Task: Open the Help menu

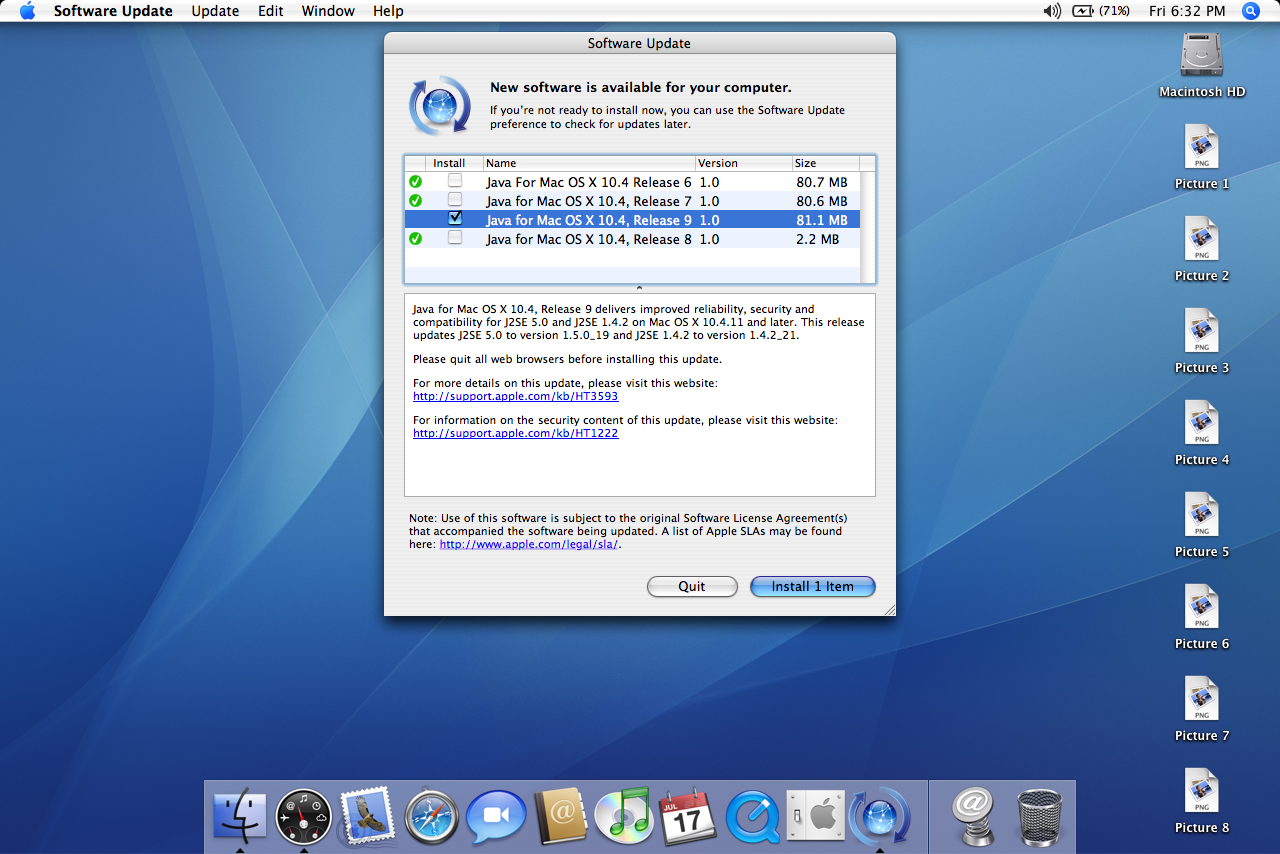Action: [388, 11]
